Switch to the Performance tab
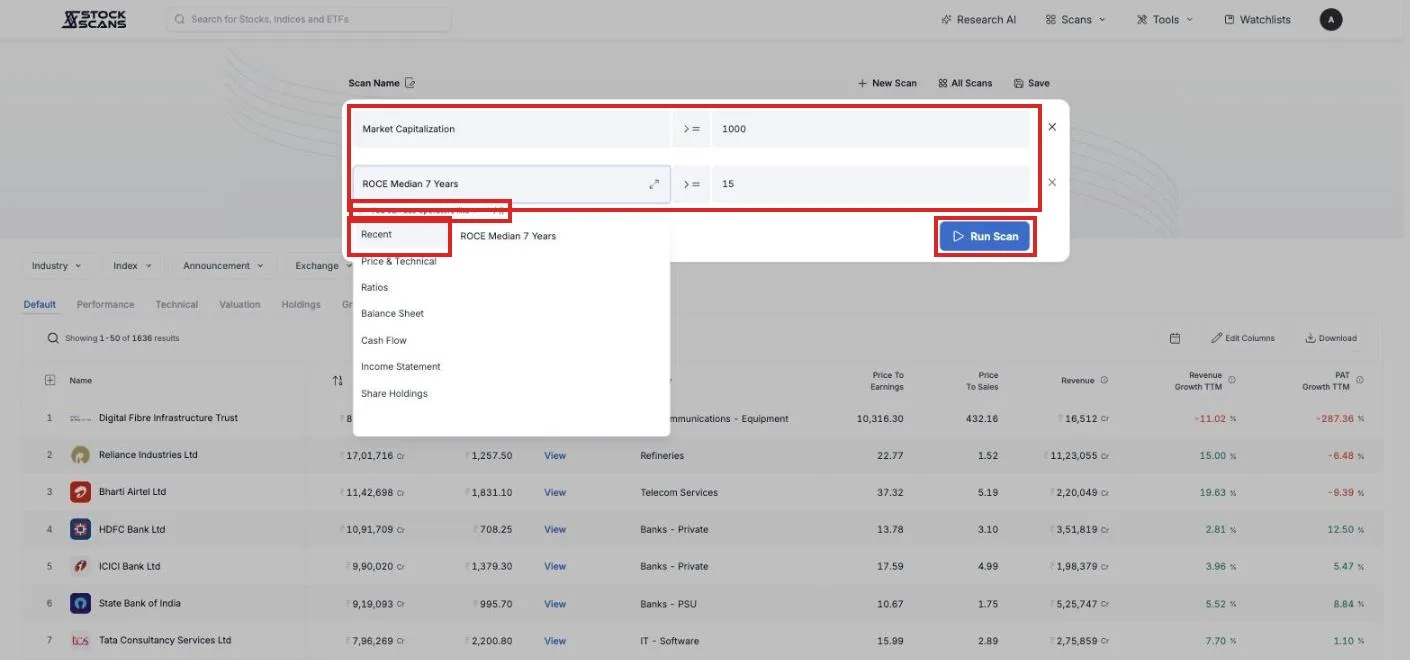 coord(105,304)
